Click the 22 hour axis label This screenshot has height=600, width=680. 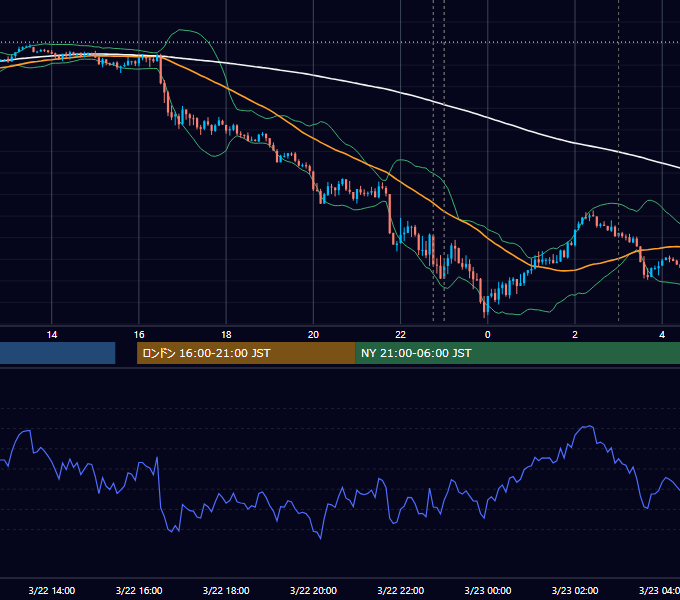click(x=400, y=335)
